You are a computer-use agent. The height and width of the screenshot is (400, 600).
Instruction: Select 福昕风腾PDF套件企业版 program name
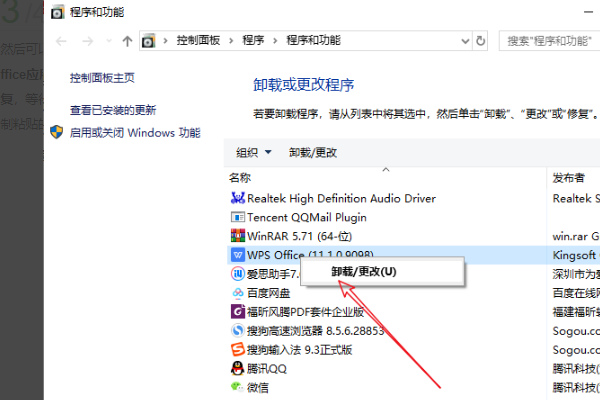(305, 312)
